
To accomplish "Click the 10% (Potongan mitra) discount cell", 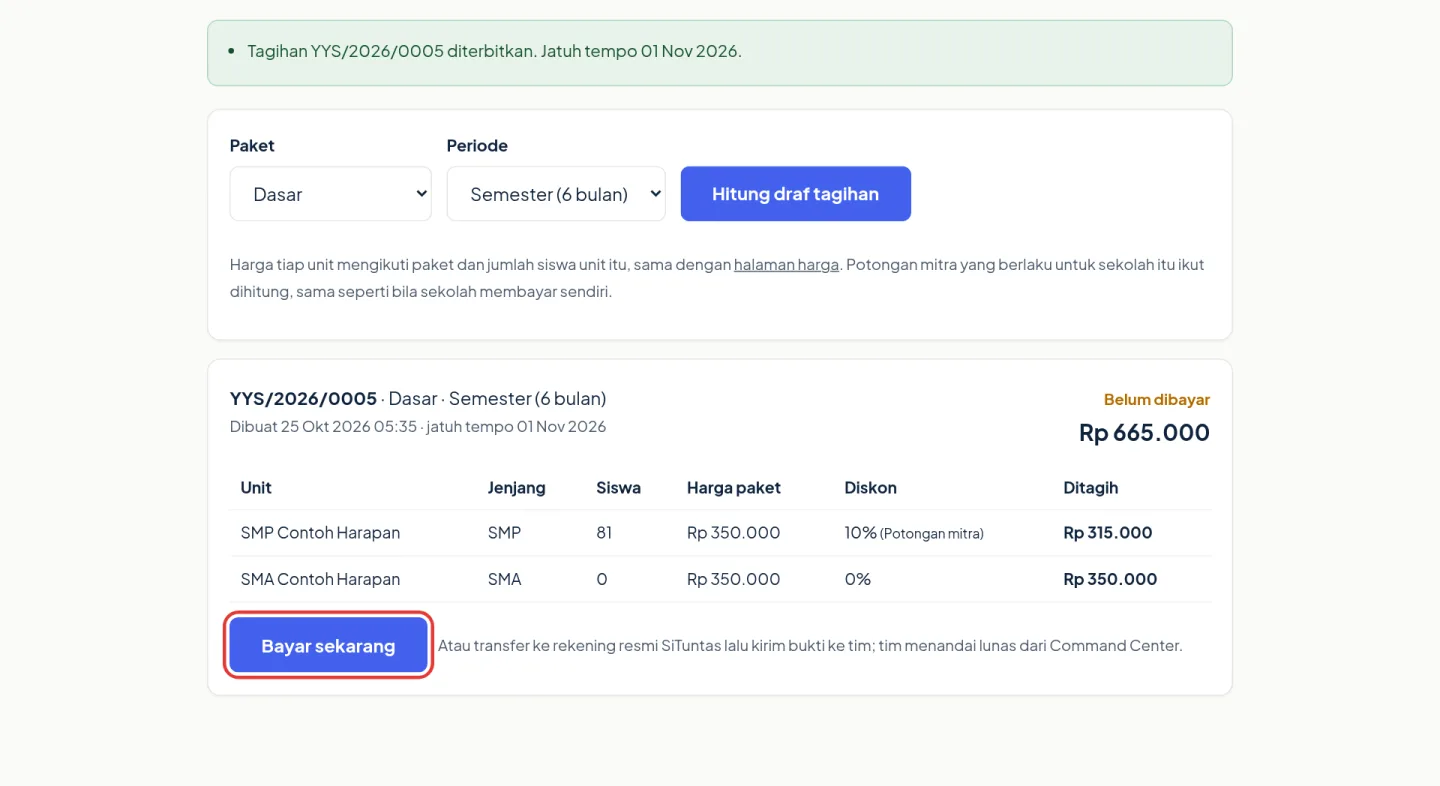I will (x=914, y=533).
